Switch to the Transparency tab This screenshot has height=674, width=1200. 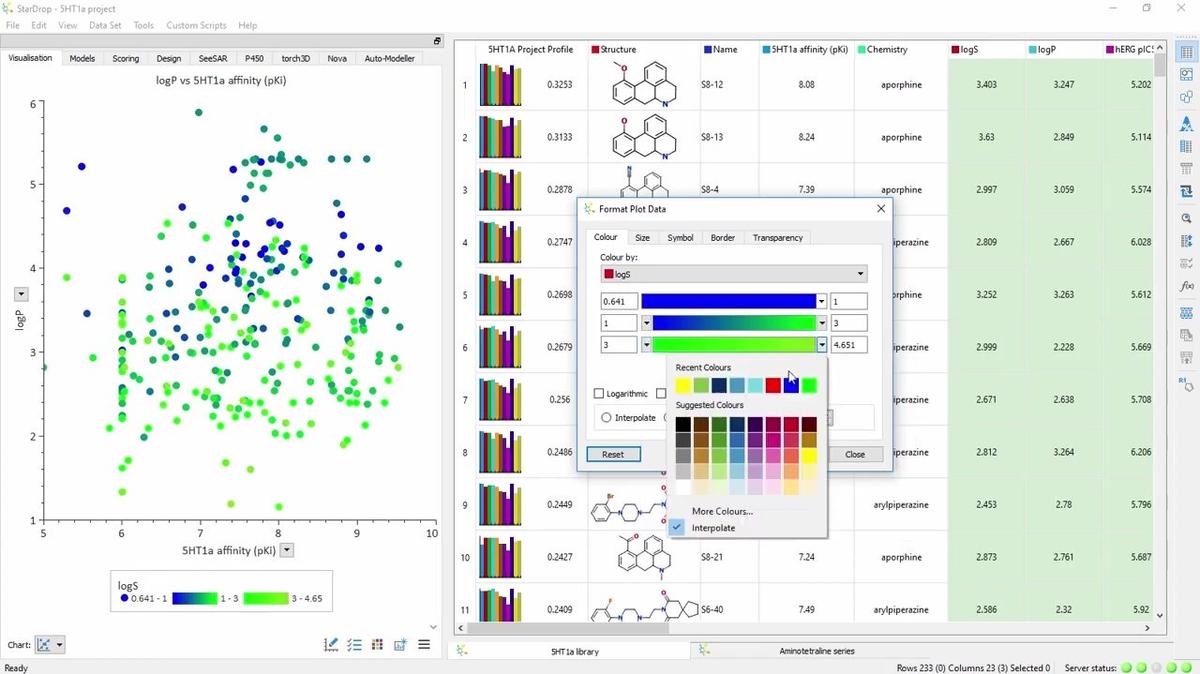pyautogui.click(x=777, y=238)
